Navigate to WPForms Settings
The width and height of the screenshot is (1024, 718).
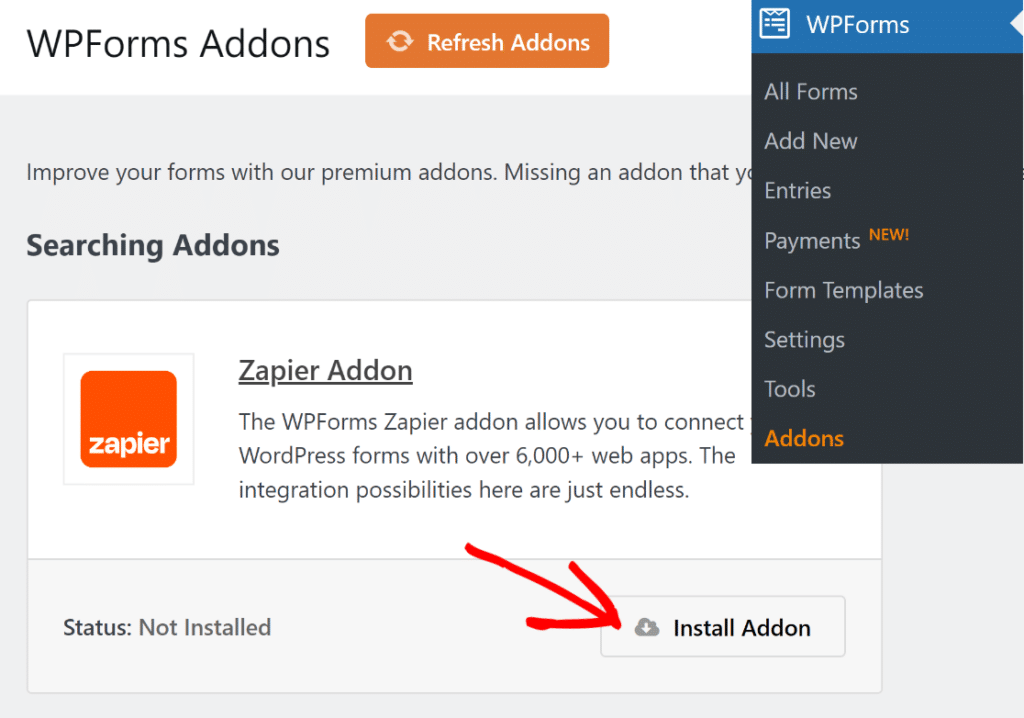(804, 339)
